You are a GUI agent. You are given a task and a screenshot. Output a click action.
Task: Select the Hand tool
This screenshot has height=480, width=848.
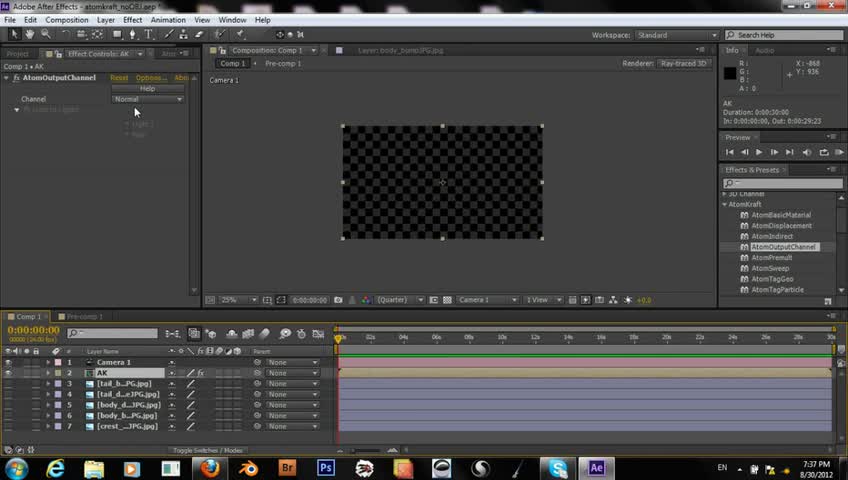pos(30,34)
